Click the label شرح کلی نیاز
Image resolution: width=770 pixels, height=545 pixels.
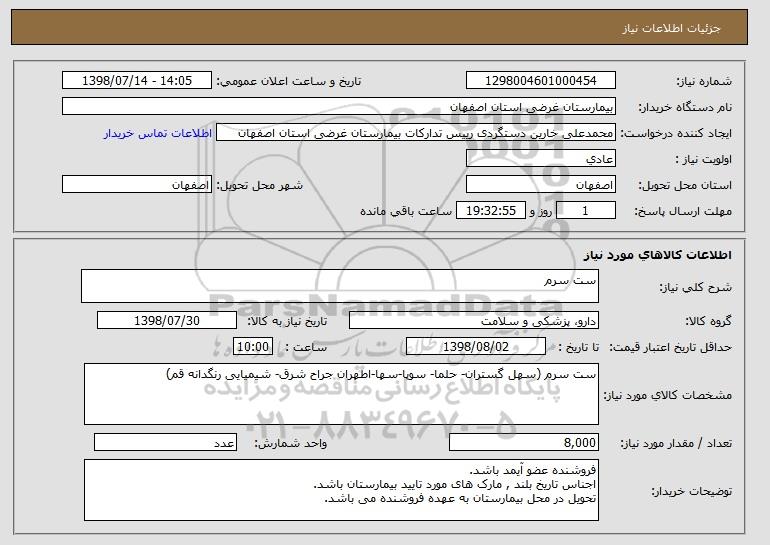(x=696, y=287)
